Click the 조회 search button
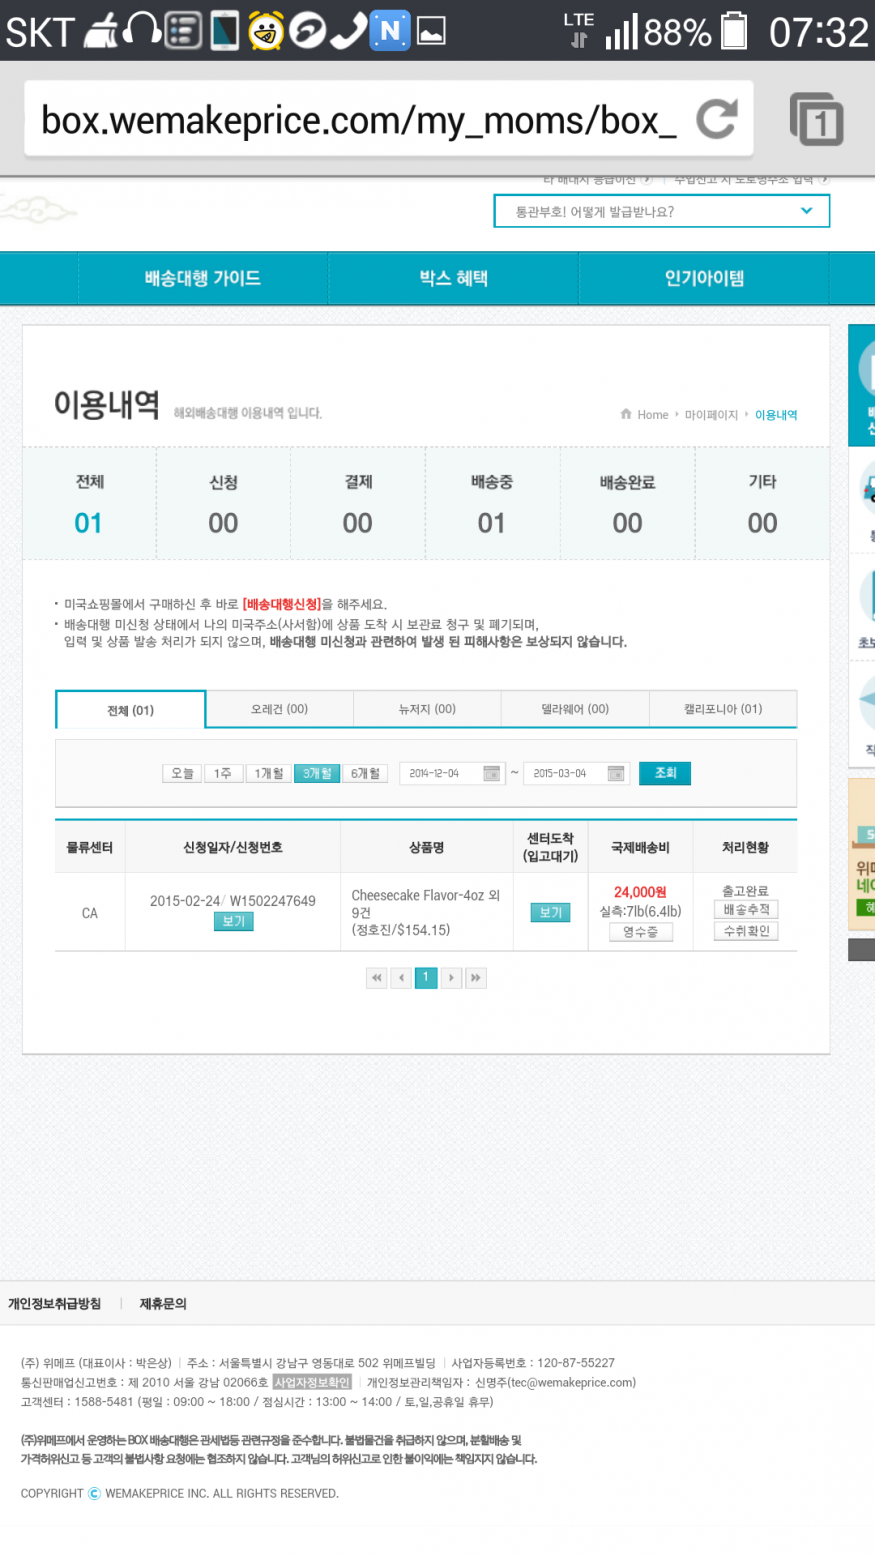The height and width of the screenshot is (1556, 875). tap(665, 773)
